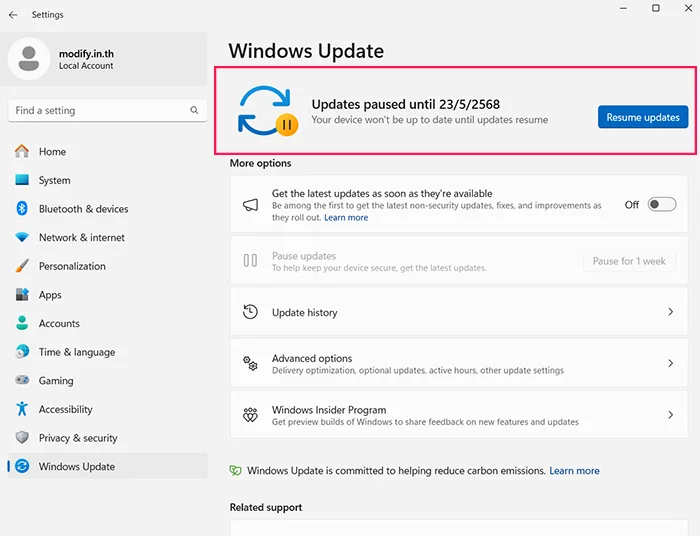
Task: Click the Home house icon
Action: click(22, 151)
